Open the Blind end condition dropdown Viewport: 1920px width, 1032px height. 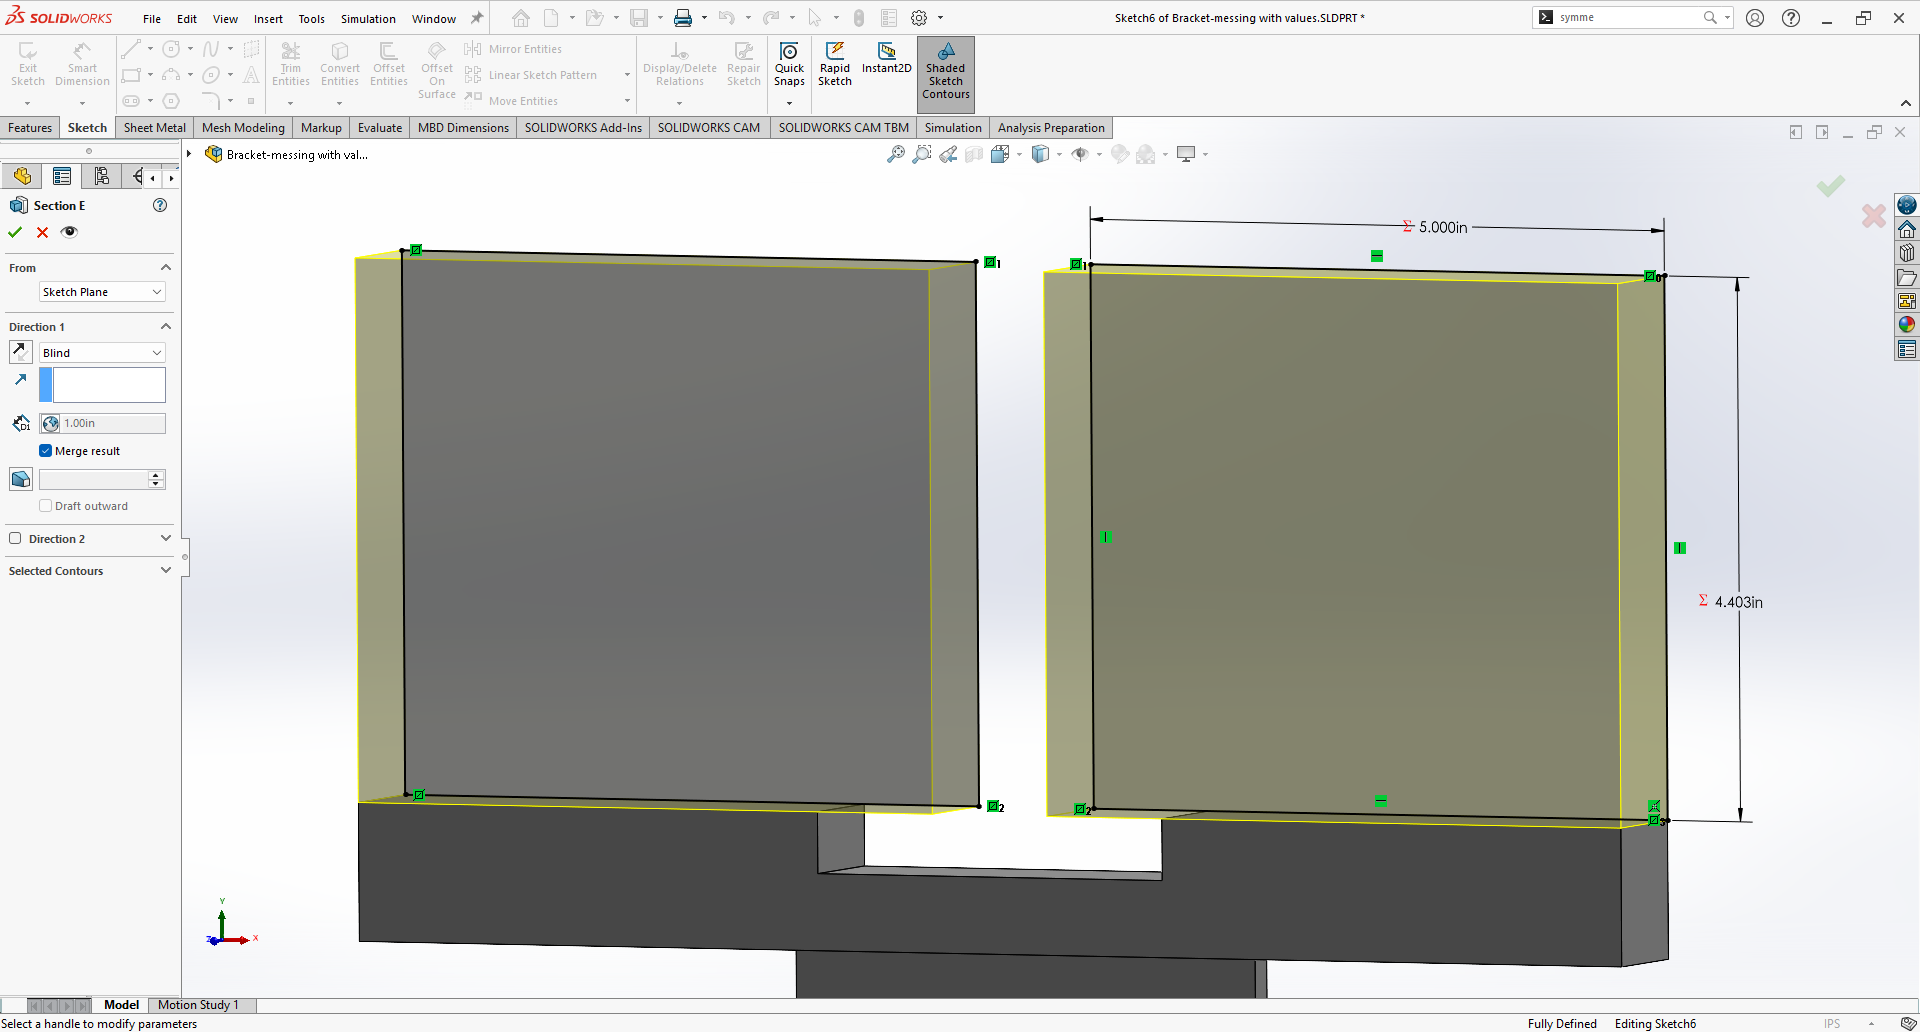[102, 353]
